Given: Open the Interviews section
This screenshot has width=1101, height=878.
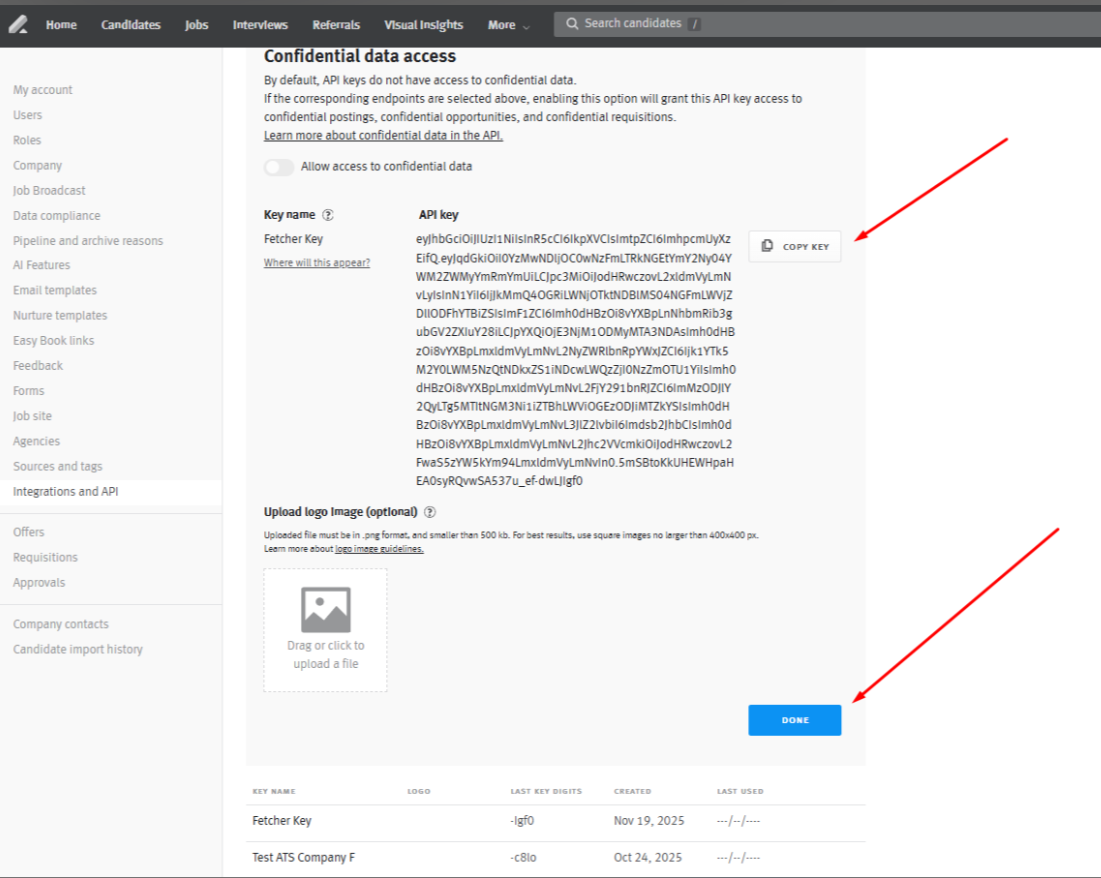Looking at the screenshot, I should 259,24.
